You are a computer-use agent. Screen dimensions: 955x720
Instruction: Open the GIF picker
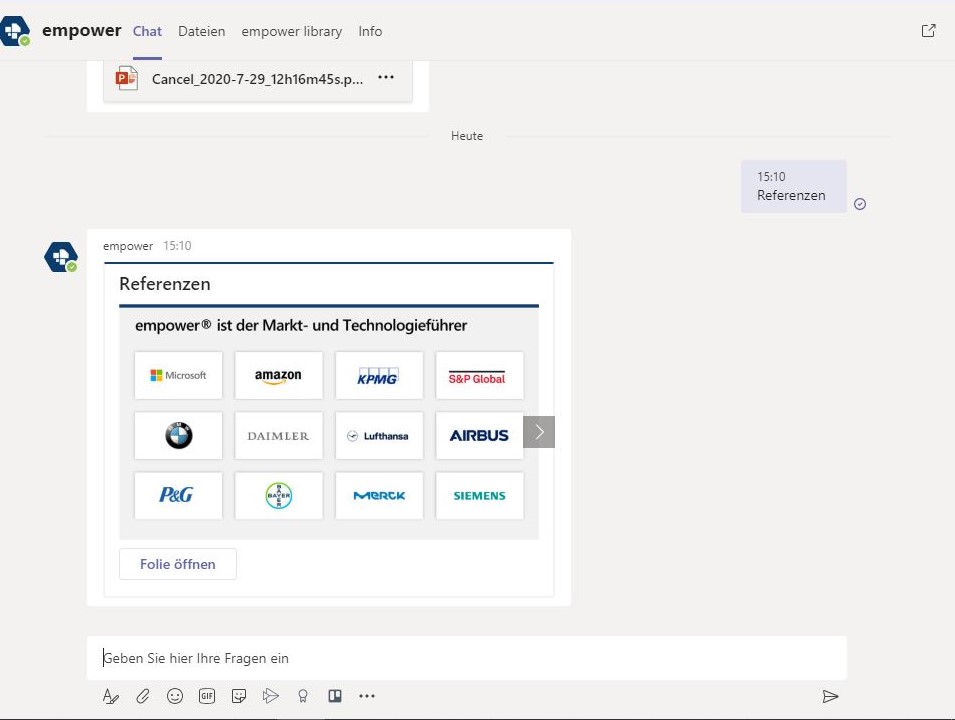point(207,696)
